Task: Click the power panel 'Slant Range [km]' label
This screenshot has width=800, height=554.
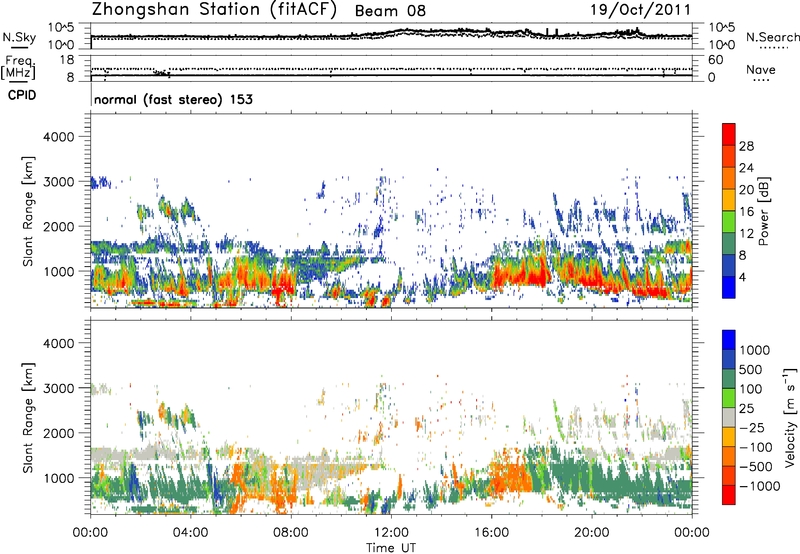Action: (28, 211)
